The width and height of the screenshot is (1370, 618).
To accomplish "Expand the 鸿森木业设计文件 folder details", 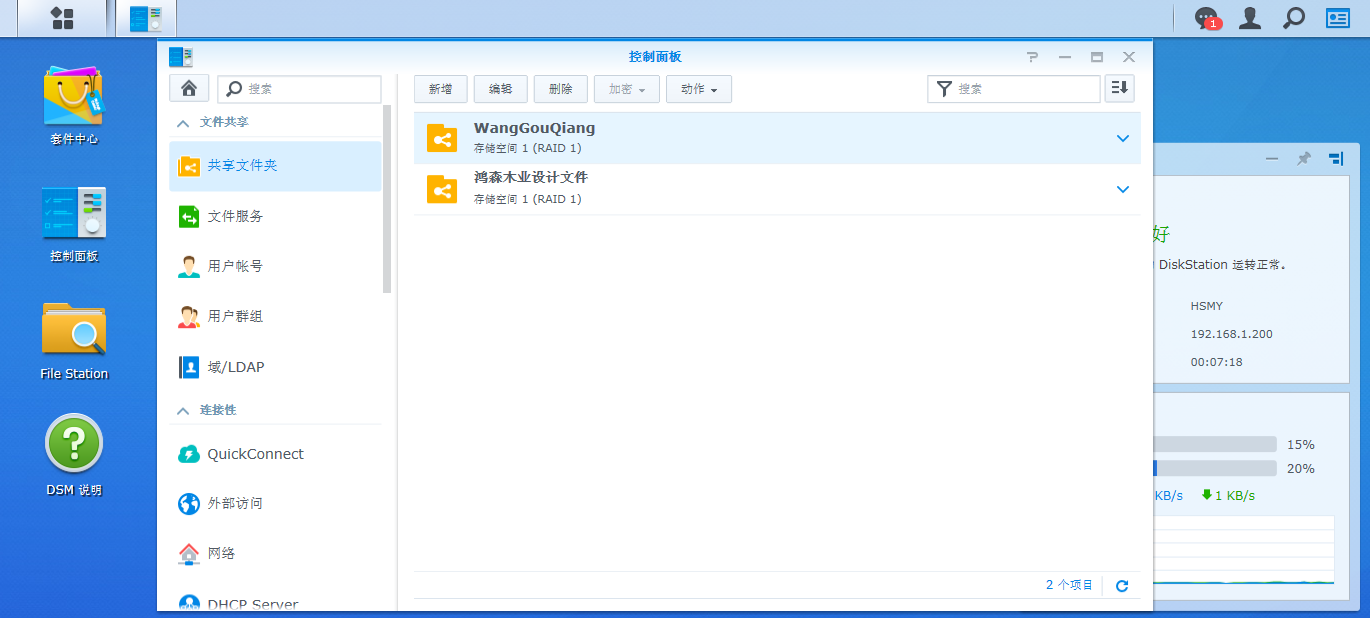I will click(1122, 189).
